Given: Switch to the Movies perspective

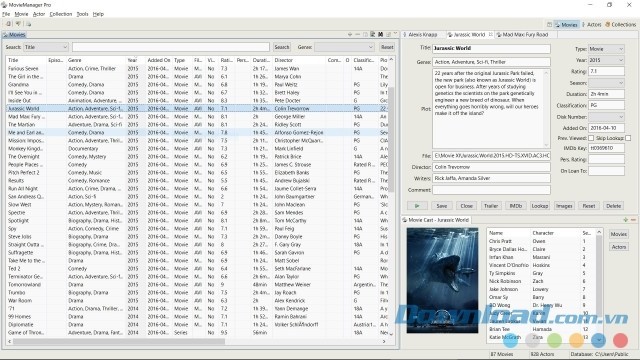Looking at the screenshot, I should [566, 24].
